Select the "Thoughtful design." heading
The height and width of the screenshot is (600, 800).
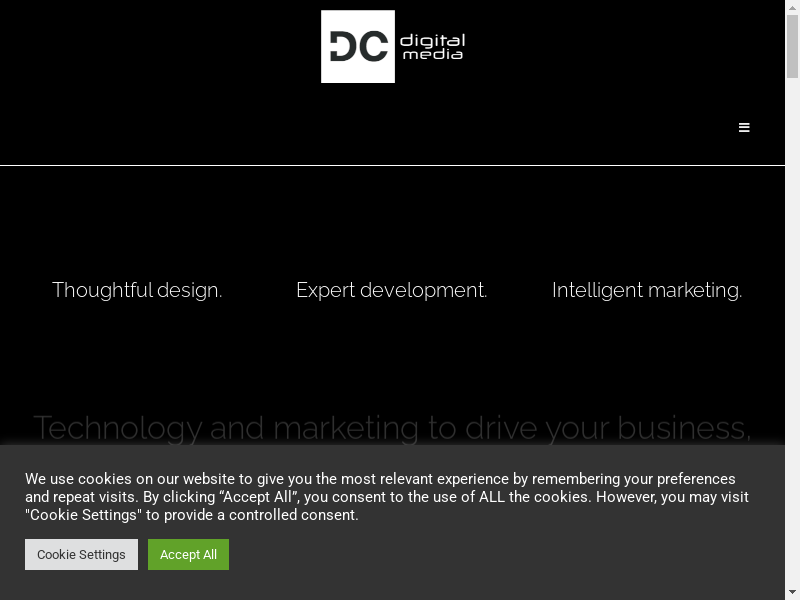pos(137,290)
